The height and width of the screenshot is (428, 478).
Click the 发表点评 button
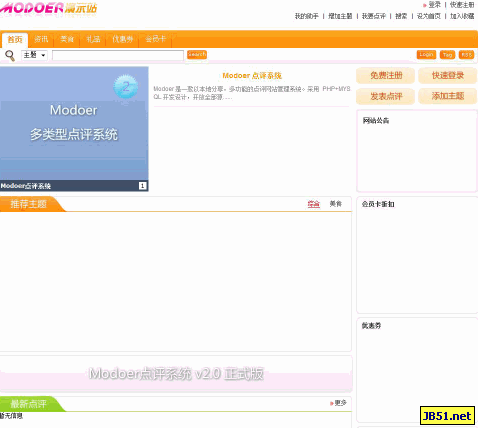click(386, 96)
